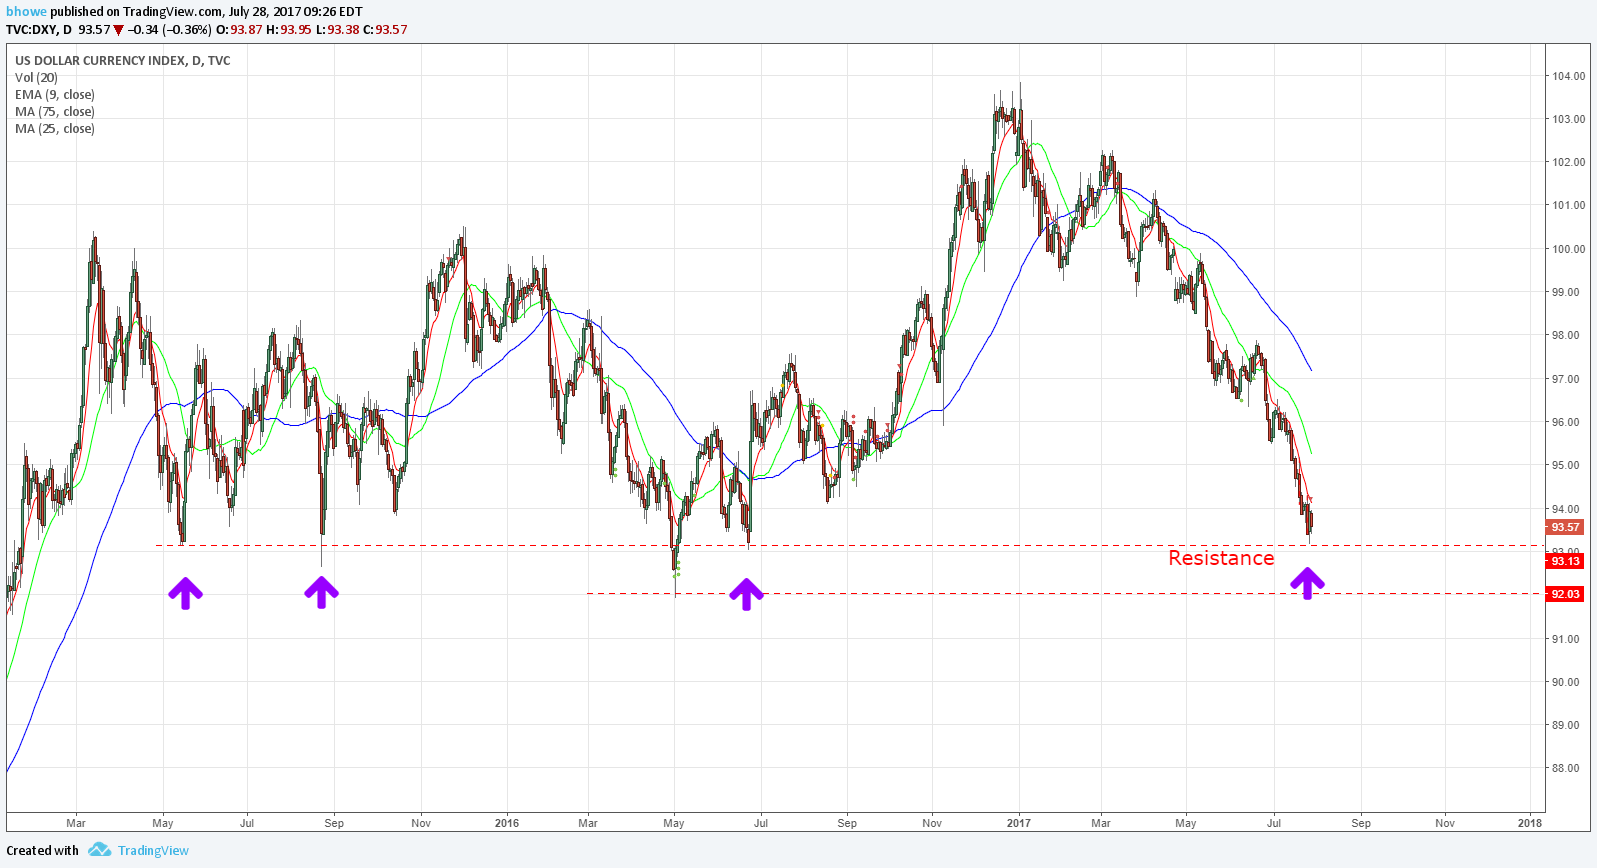The width and height of the screenshot is (1597, 868).
Task: Select the 'MA (25, close)' indicator label
Action: (55, 129)
